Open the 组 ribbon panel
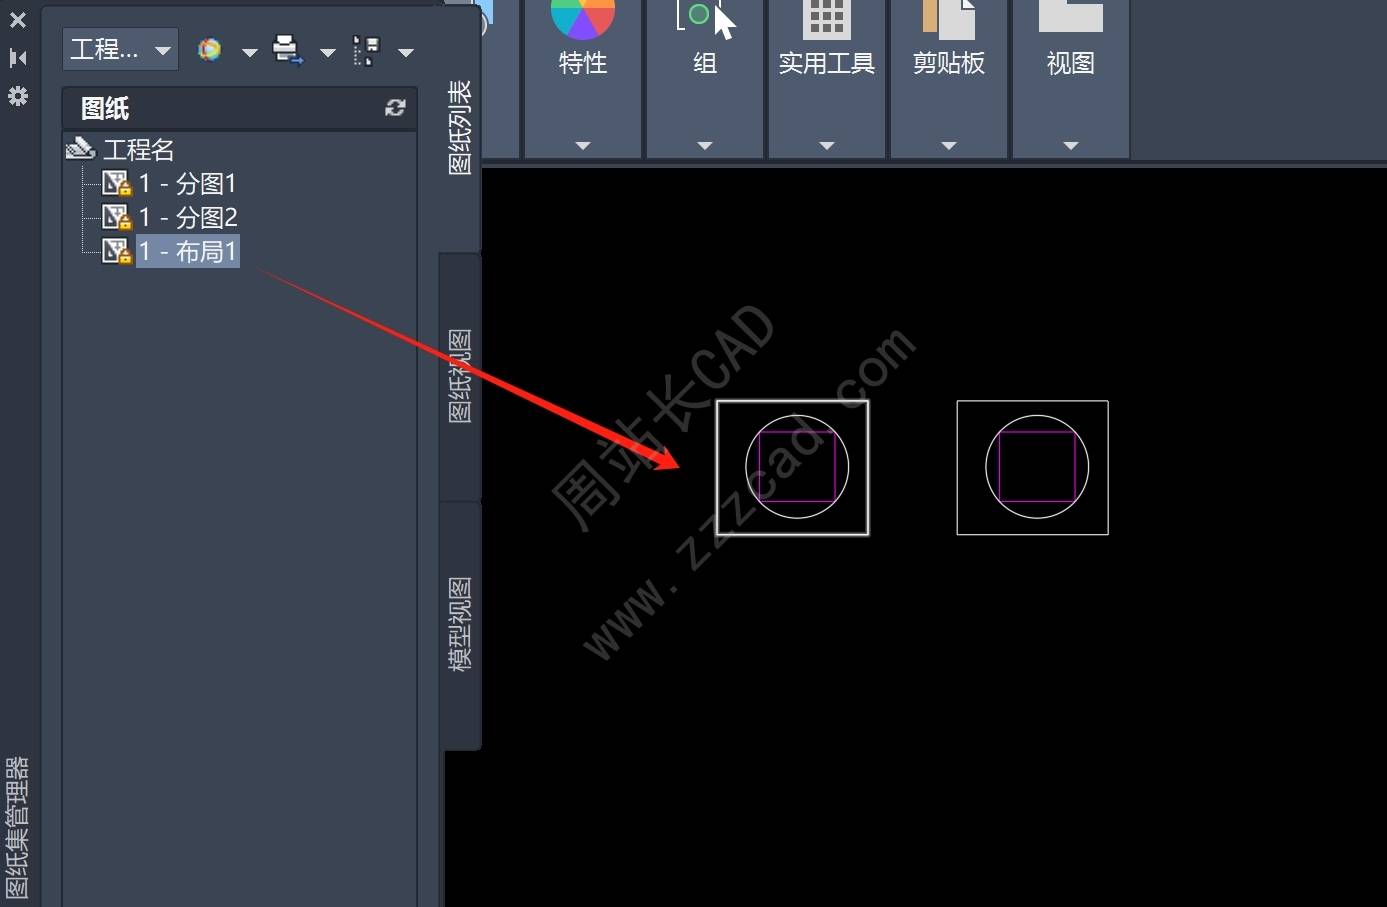The height and width of the screenshot is (907, 1387). 705,62
